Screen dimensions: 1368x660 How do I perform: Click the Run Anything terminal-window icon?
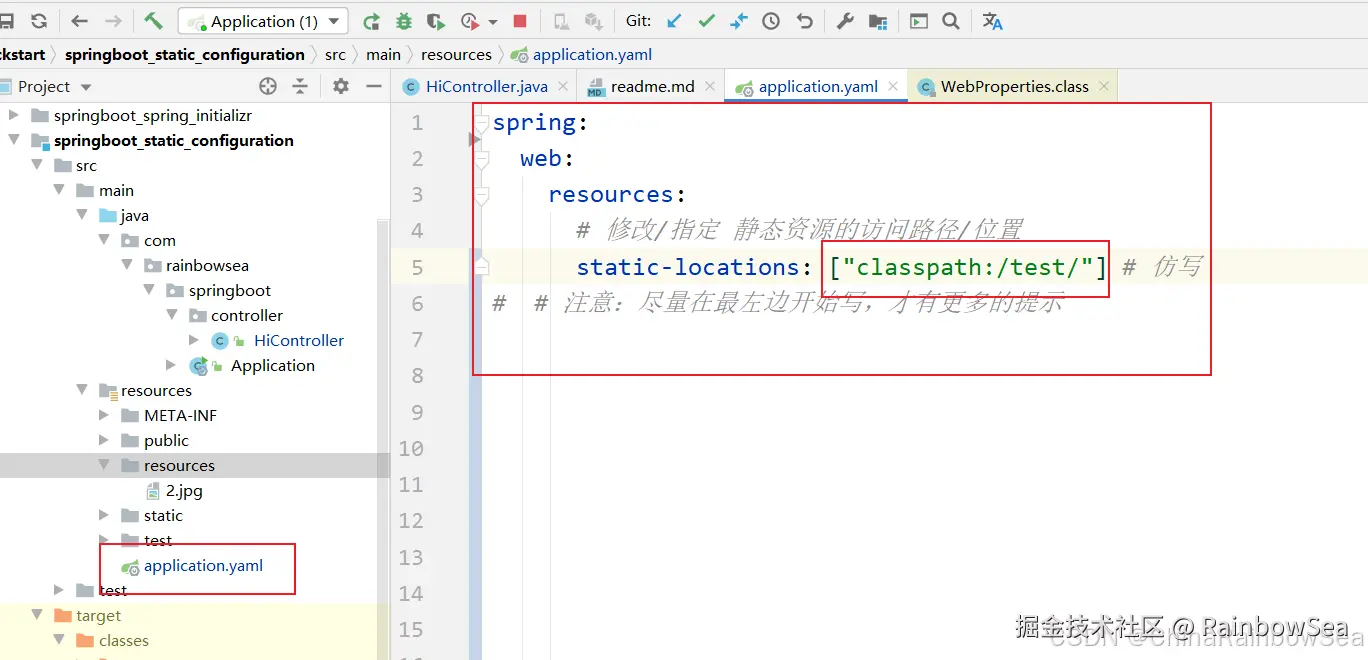click(x=918, y=21)
